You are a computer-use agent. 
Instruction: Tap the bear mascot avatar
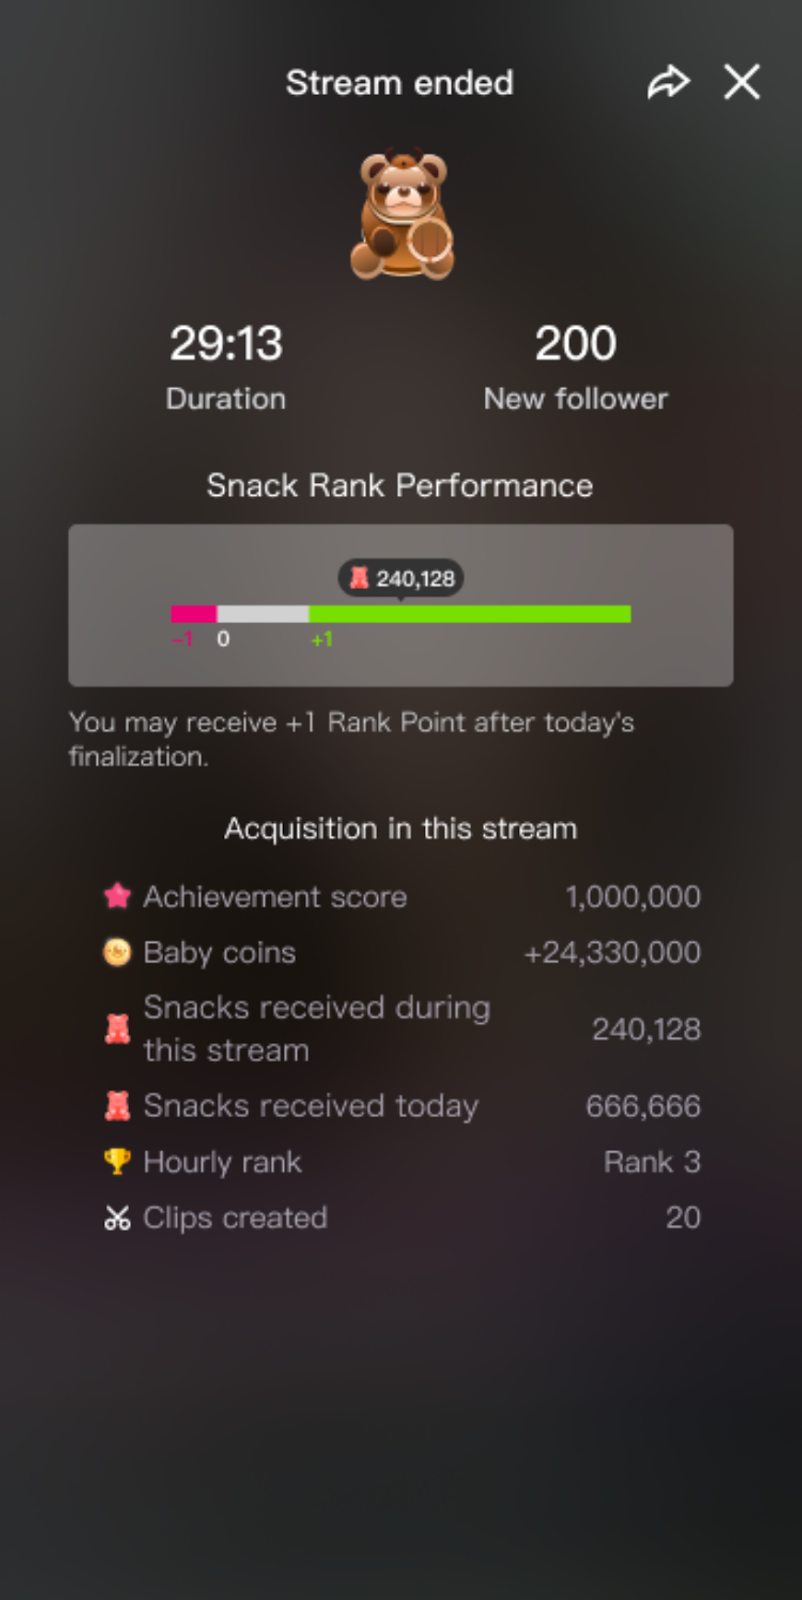(402, 215)
